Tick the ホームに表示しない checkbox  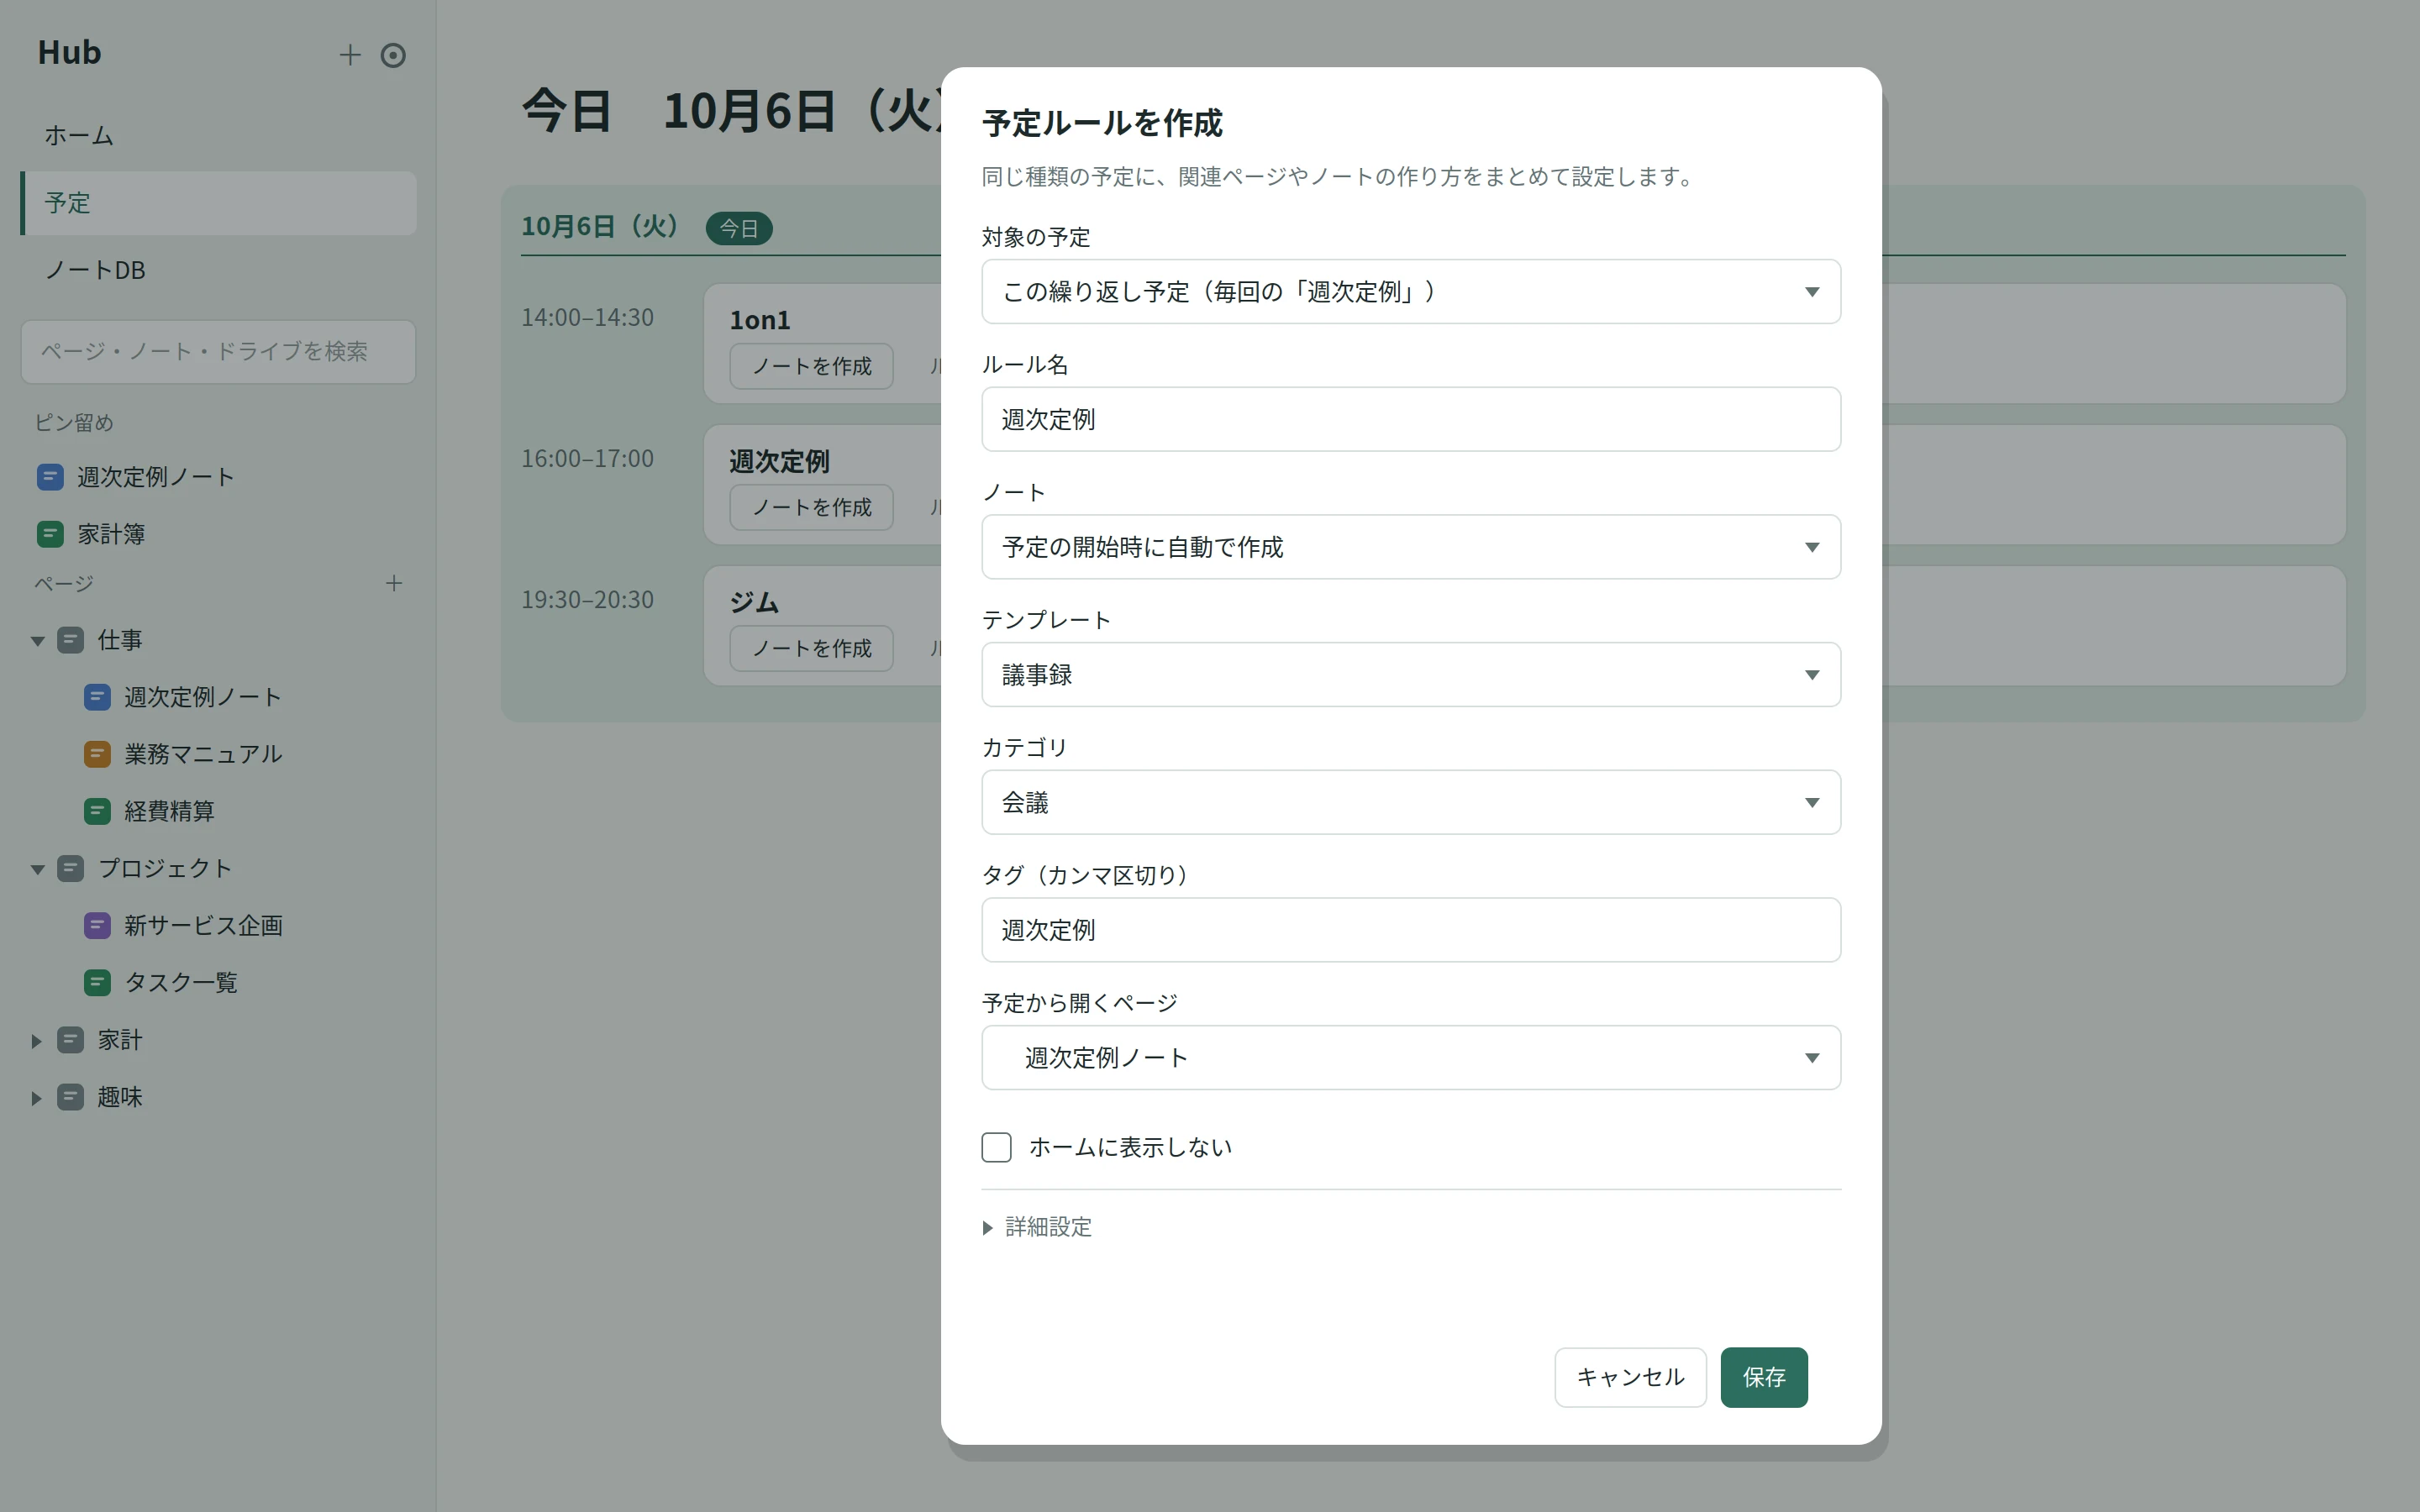996,1147
